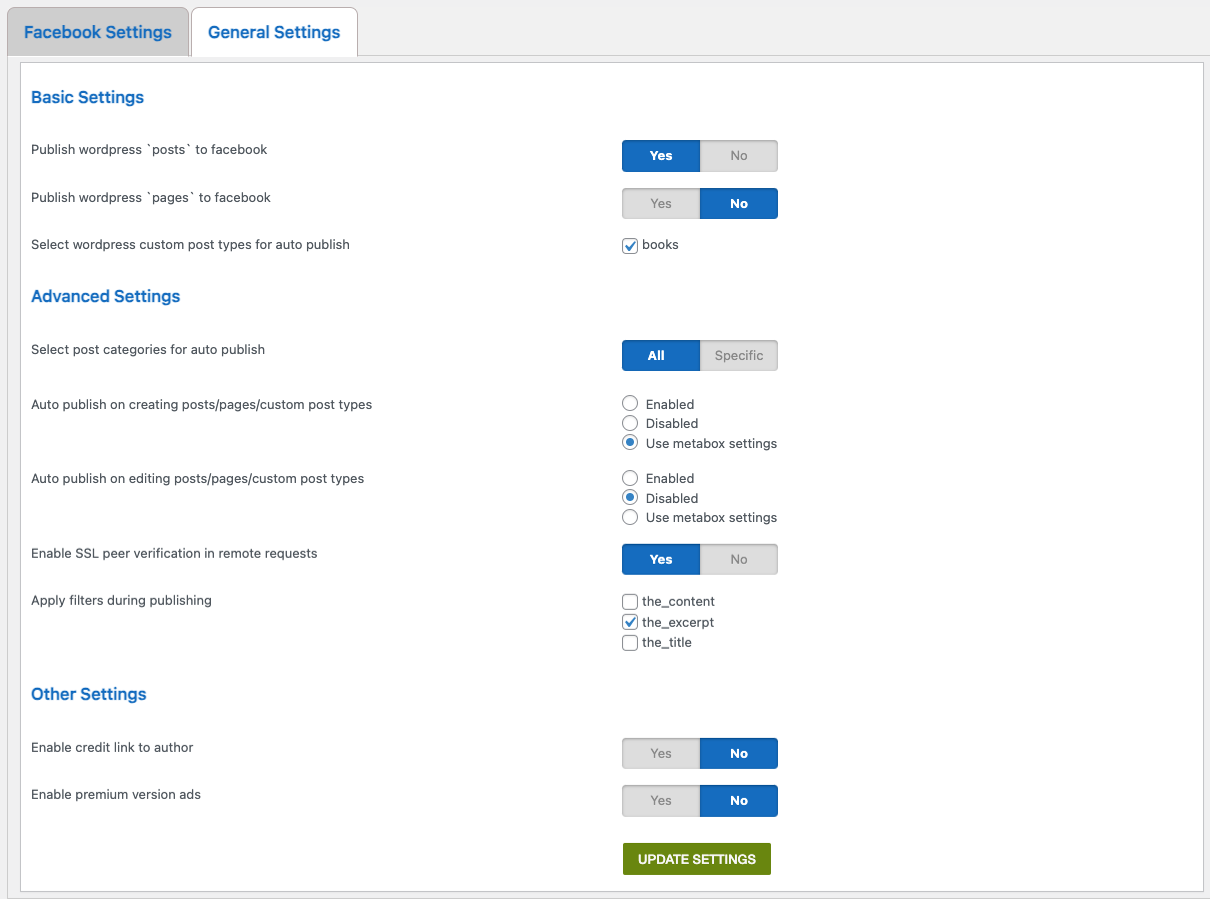
Task: Enable auto publish on editing posts
Action: pyautogui.click(x=630, y=478)
